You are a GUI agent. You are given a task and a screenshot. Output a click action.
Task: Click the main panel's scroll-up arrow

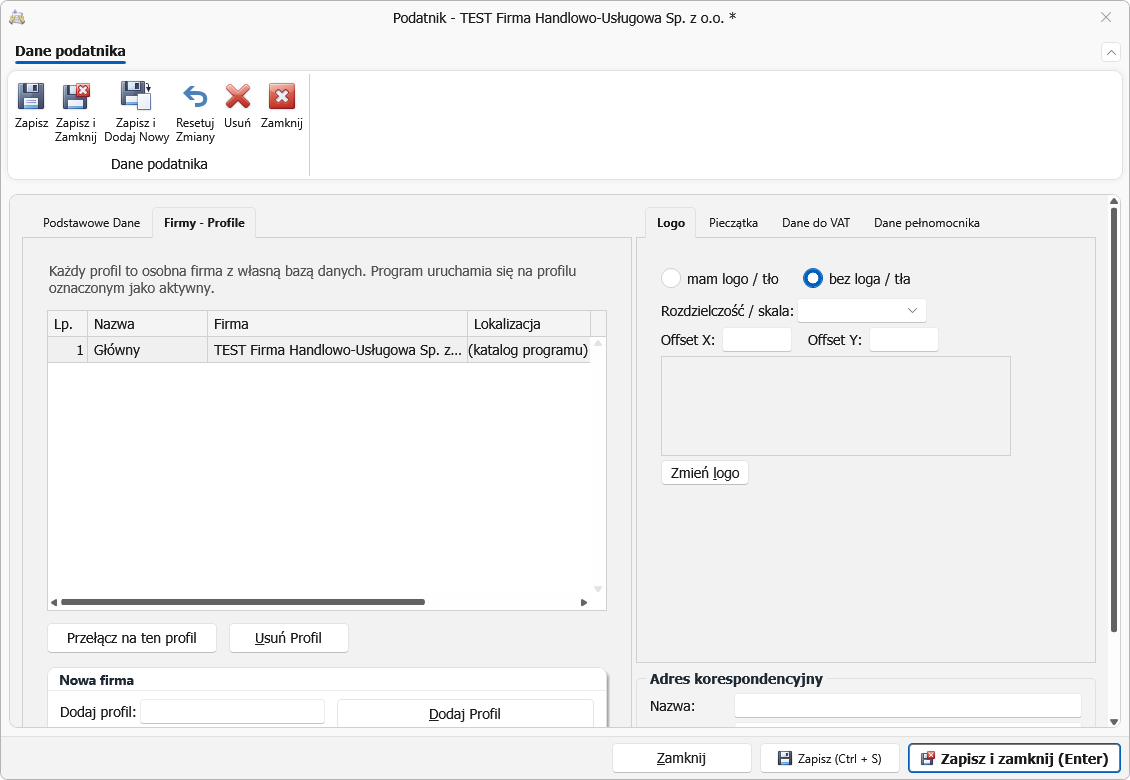pos(1113,201)
